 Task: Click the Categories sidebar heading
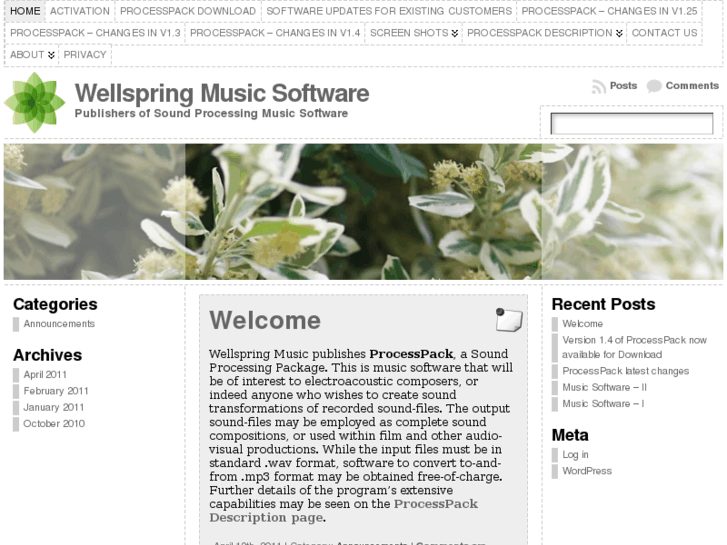coord(55,304)
